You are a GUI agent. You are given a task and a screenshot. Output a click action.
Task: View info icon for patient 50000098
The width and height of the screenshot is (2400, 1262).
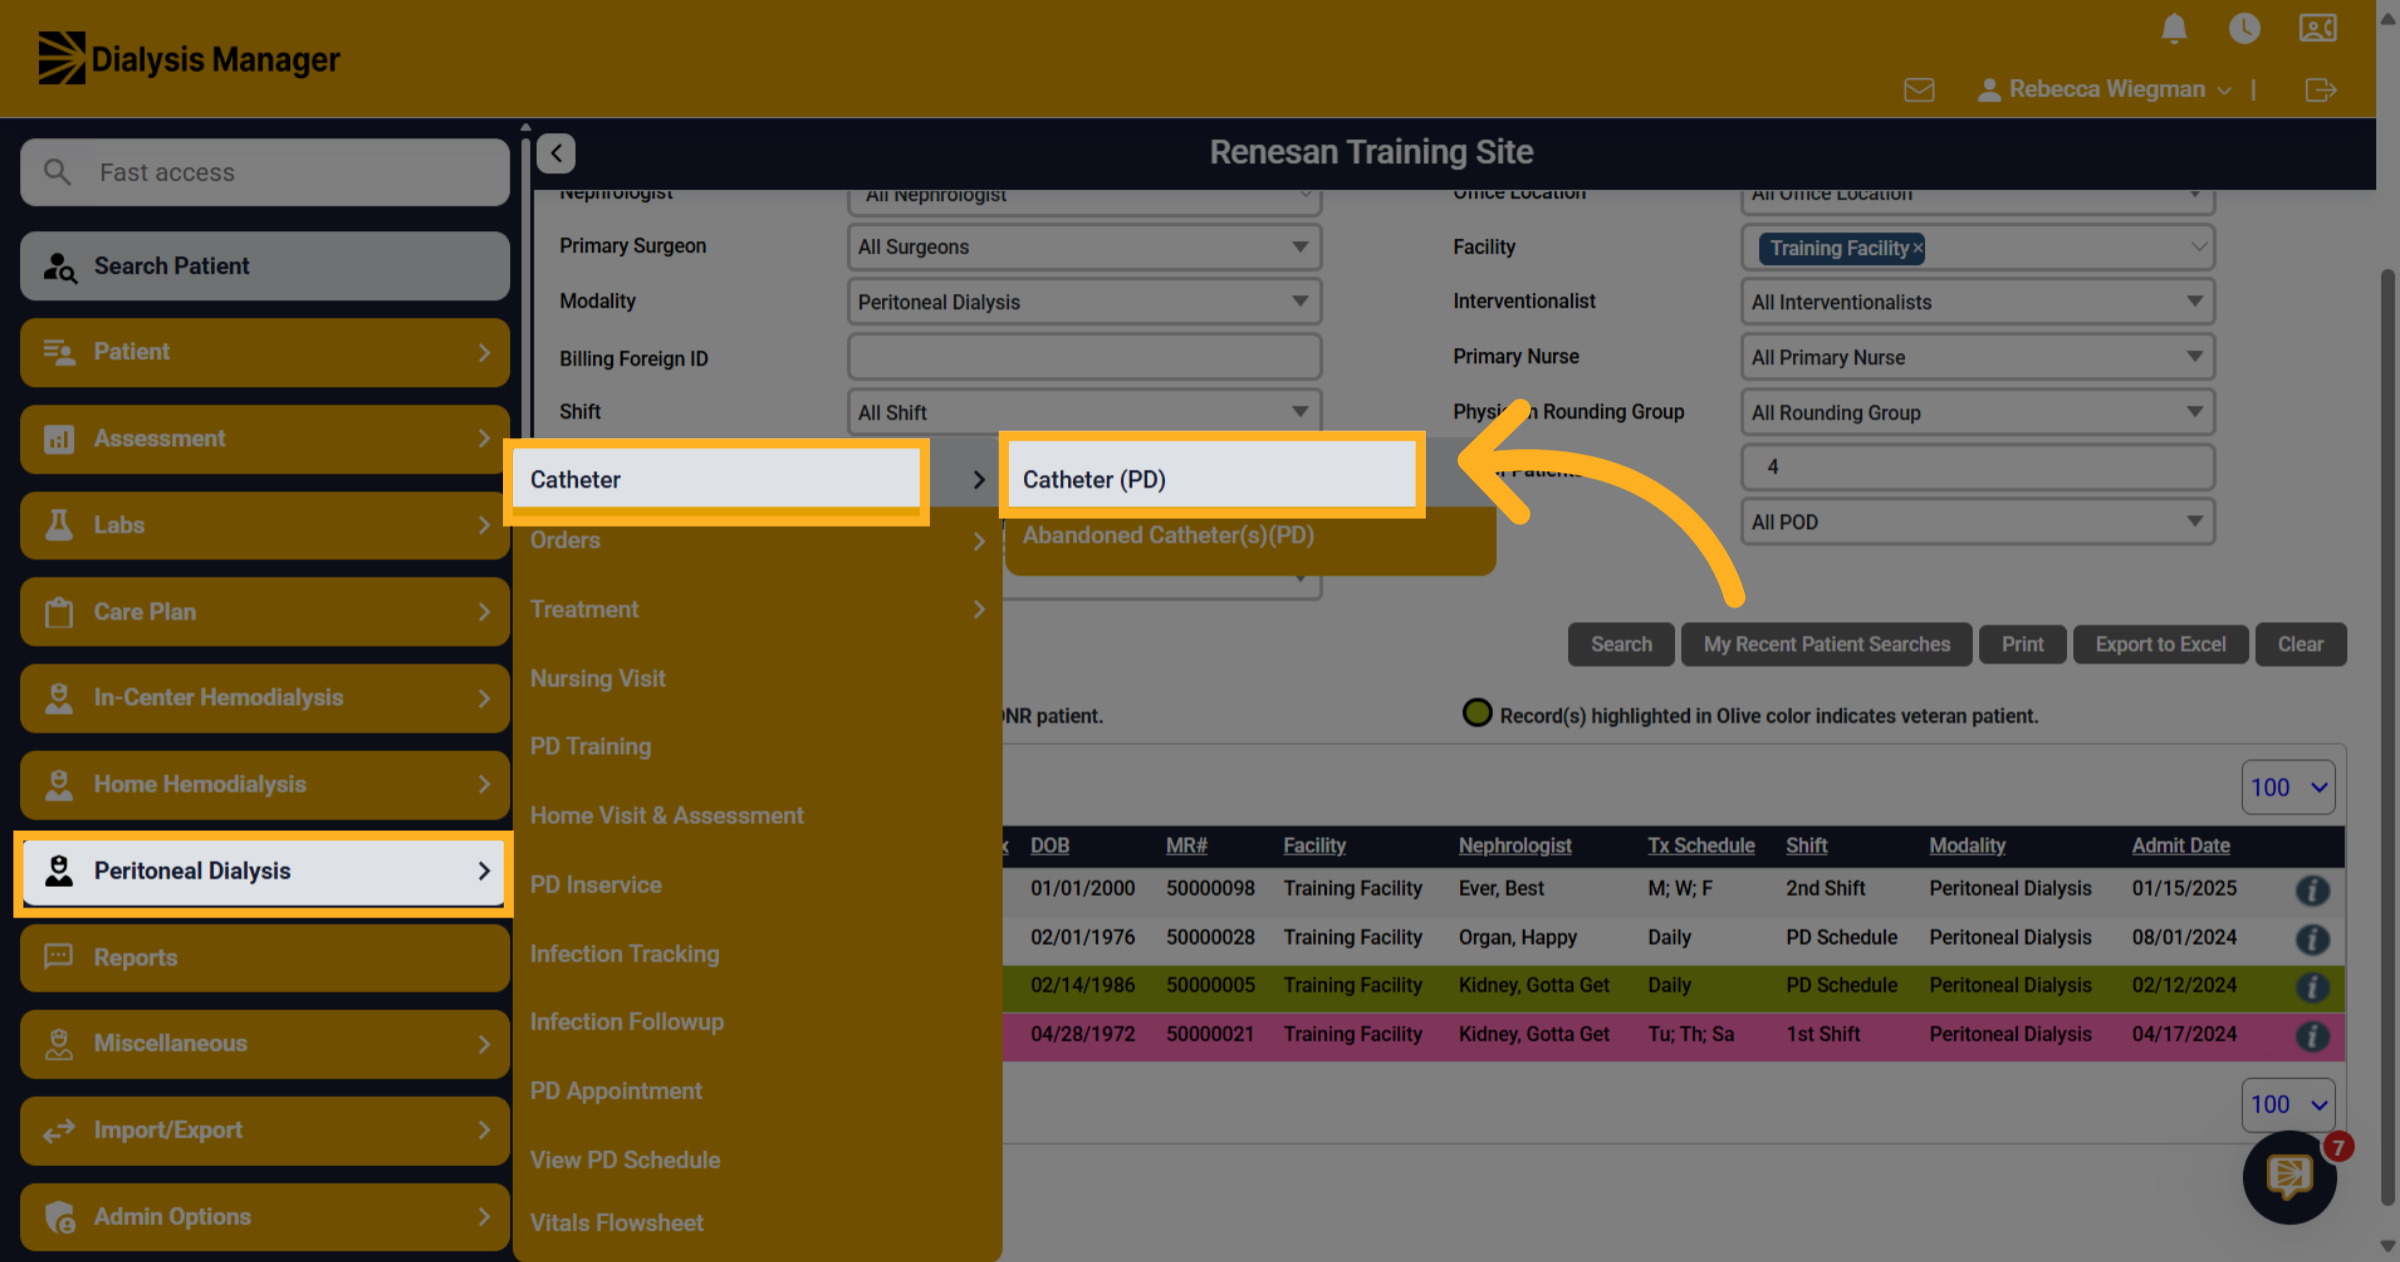(2312, 890)
